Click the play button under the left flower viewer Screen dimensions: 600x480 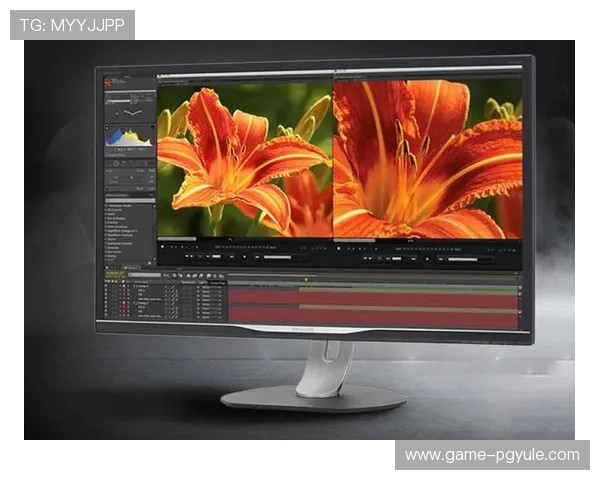click(x=245, y=257)
